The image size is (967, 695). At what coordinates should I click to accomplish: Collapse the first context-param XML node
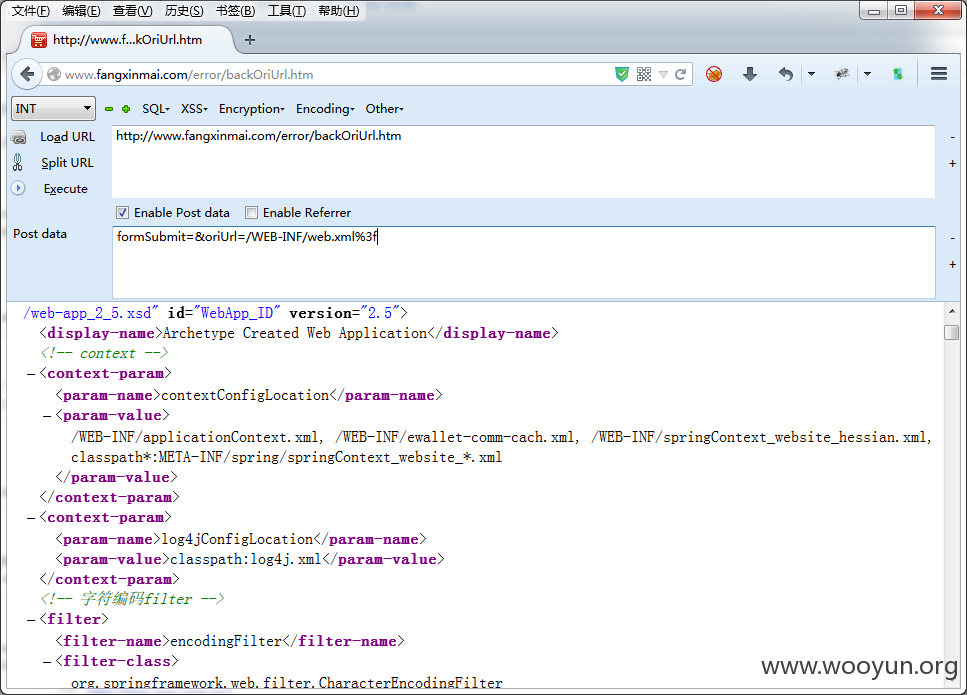pos(31,374)
